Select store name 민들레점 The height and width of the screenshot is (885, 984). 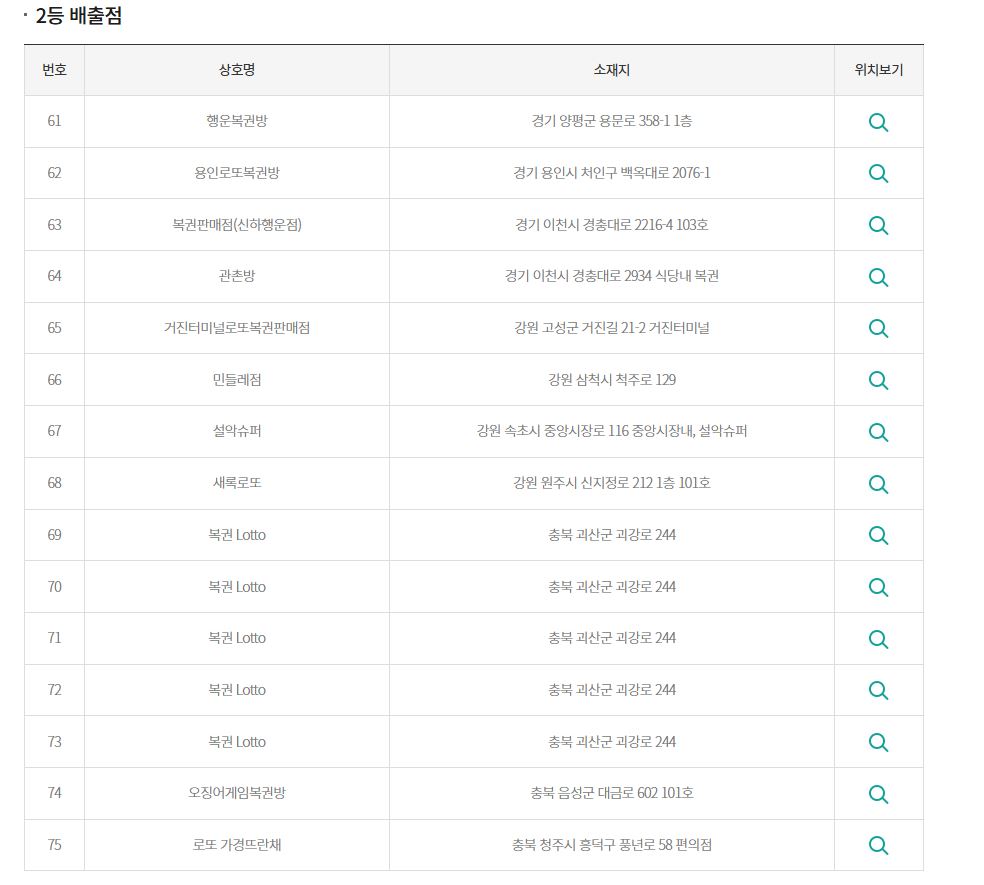[x=237, y=380]
